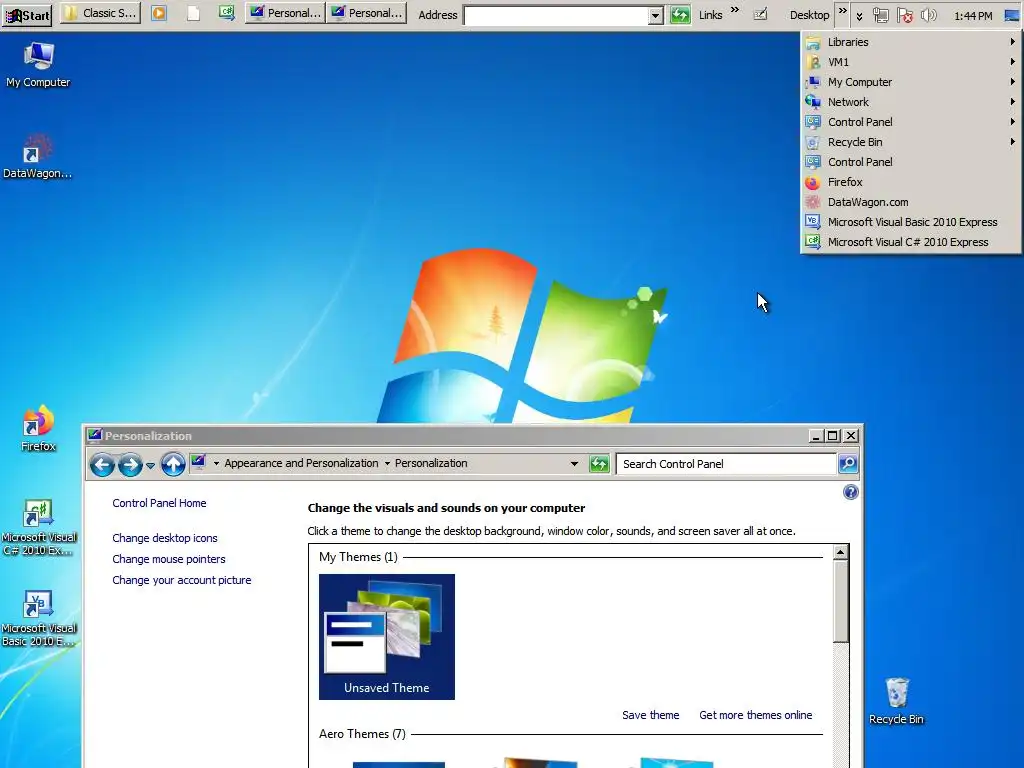Click the search magnifier button
The height and width of the screenshot is (768, 1024).
click(848, 464)
